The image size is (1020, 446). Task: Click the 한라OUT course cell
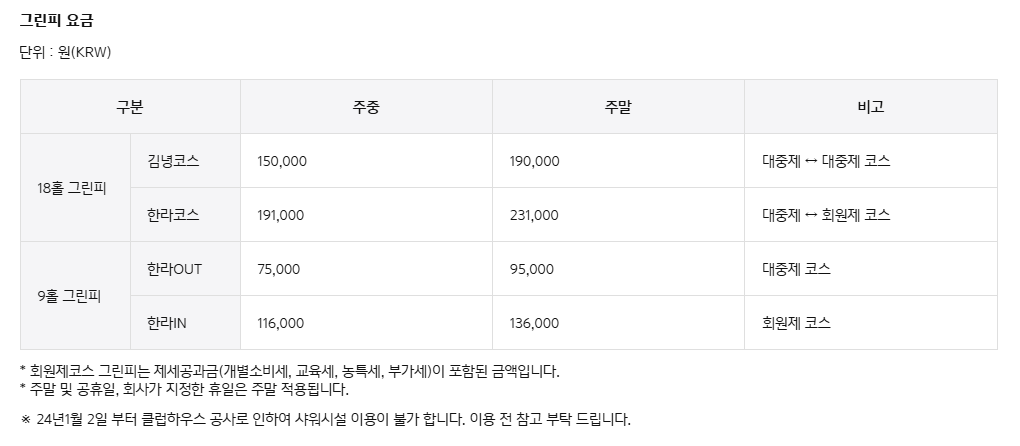[x=175, y=269]
